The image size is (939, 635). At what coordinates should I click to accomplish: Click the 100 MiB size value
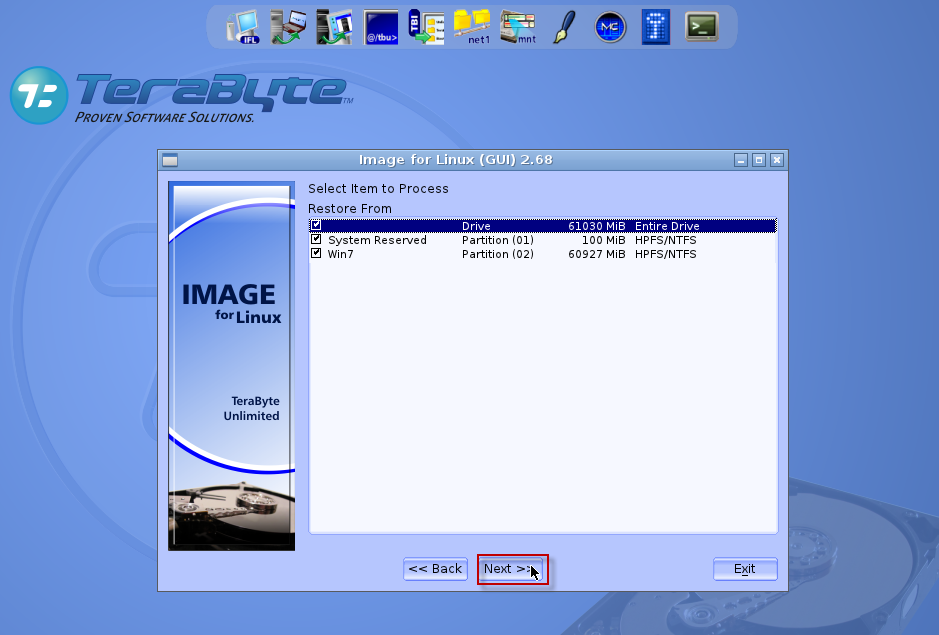pyautogui.click(x=604, y=240)
